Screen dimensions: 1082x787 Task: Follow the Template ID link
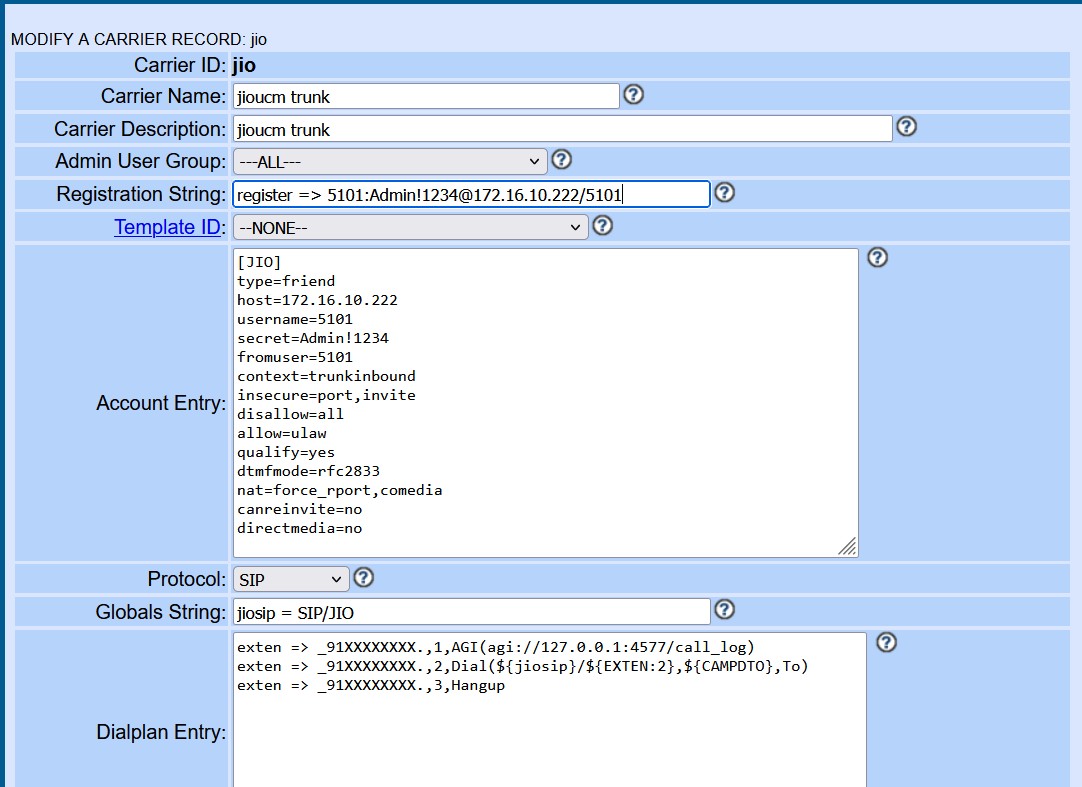[167, 227]
